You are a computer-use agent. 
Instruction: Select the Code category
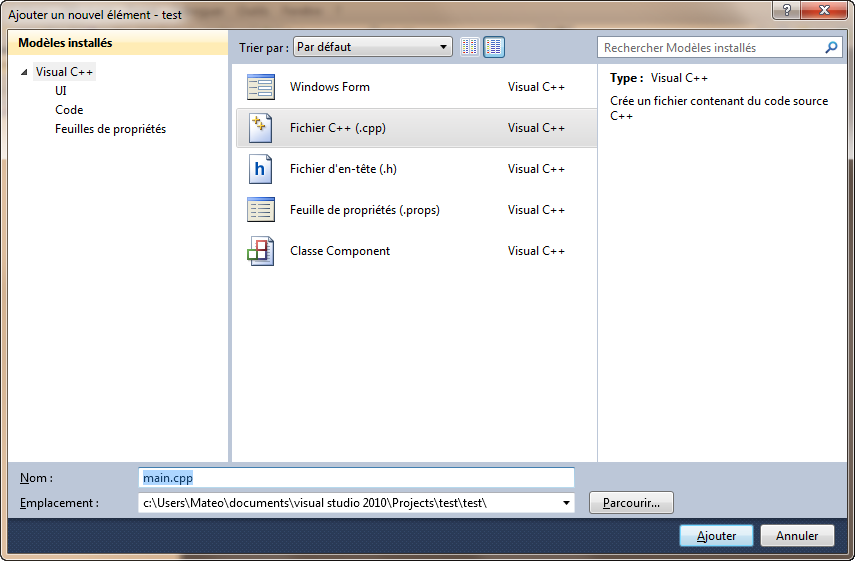pyautogui.click(x=69, y=110)
